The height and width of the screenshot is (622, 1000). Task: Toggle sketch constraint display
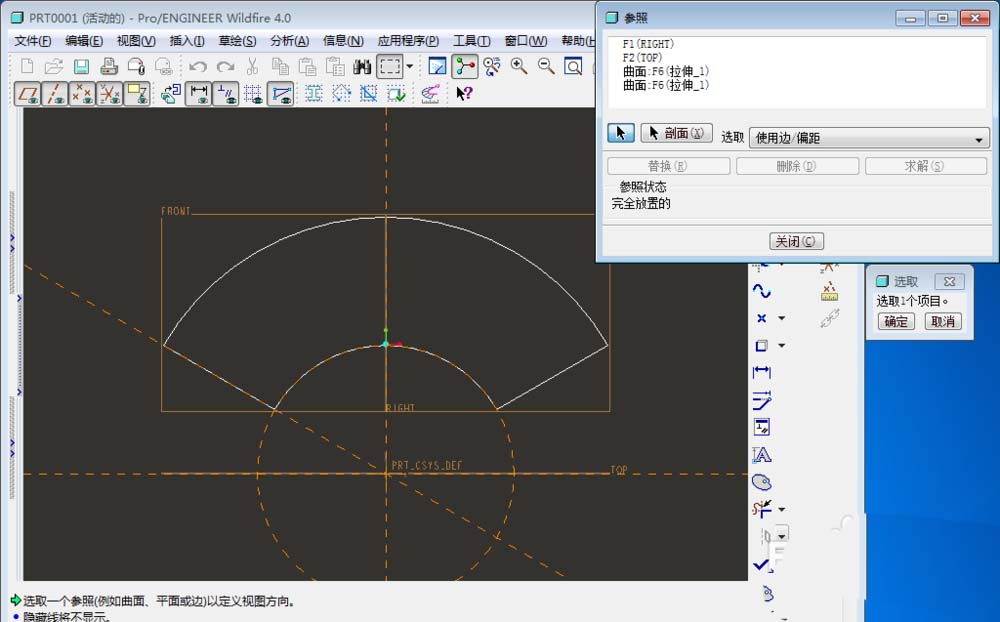[226, 94]
